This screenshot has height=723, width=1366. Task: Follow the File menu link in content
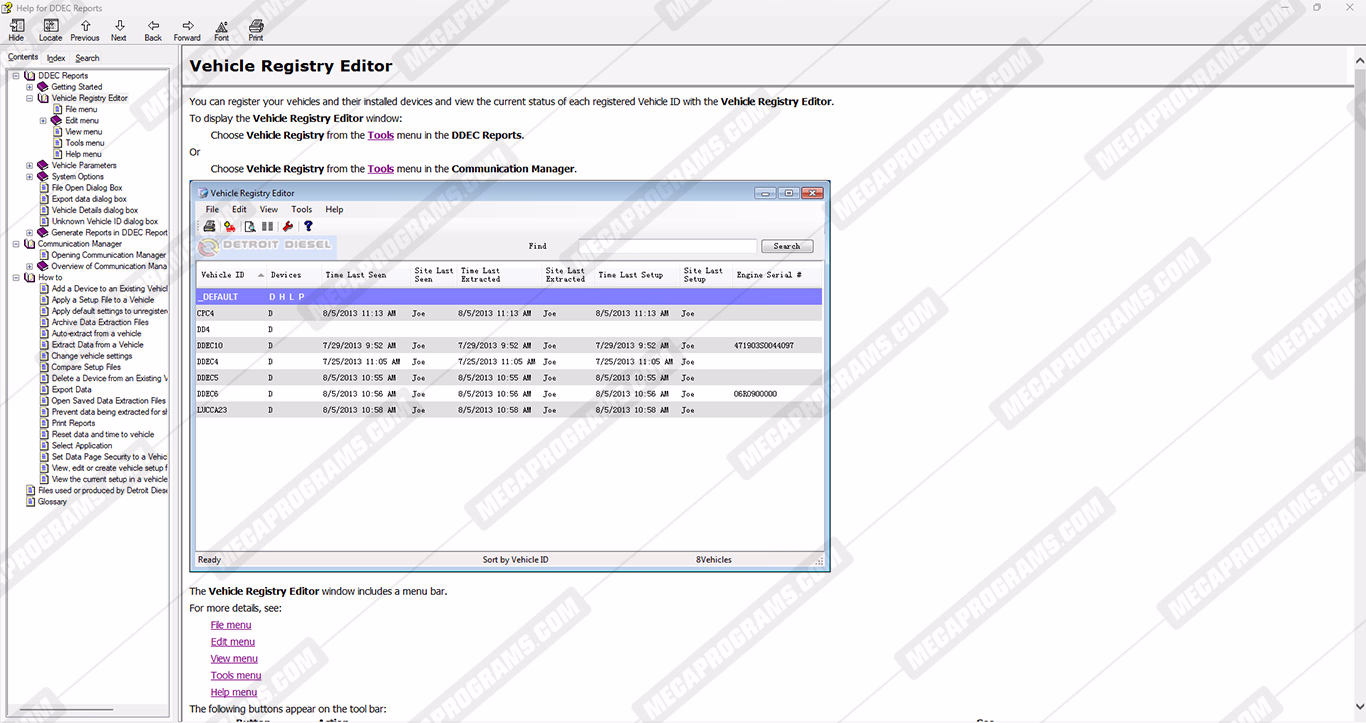pos(231,625)
